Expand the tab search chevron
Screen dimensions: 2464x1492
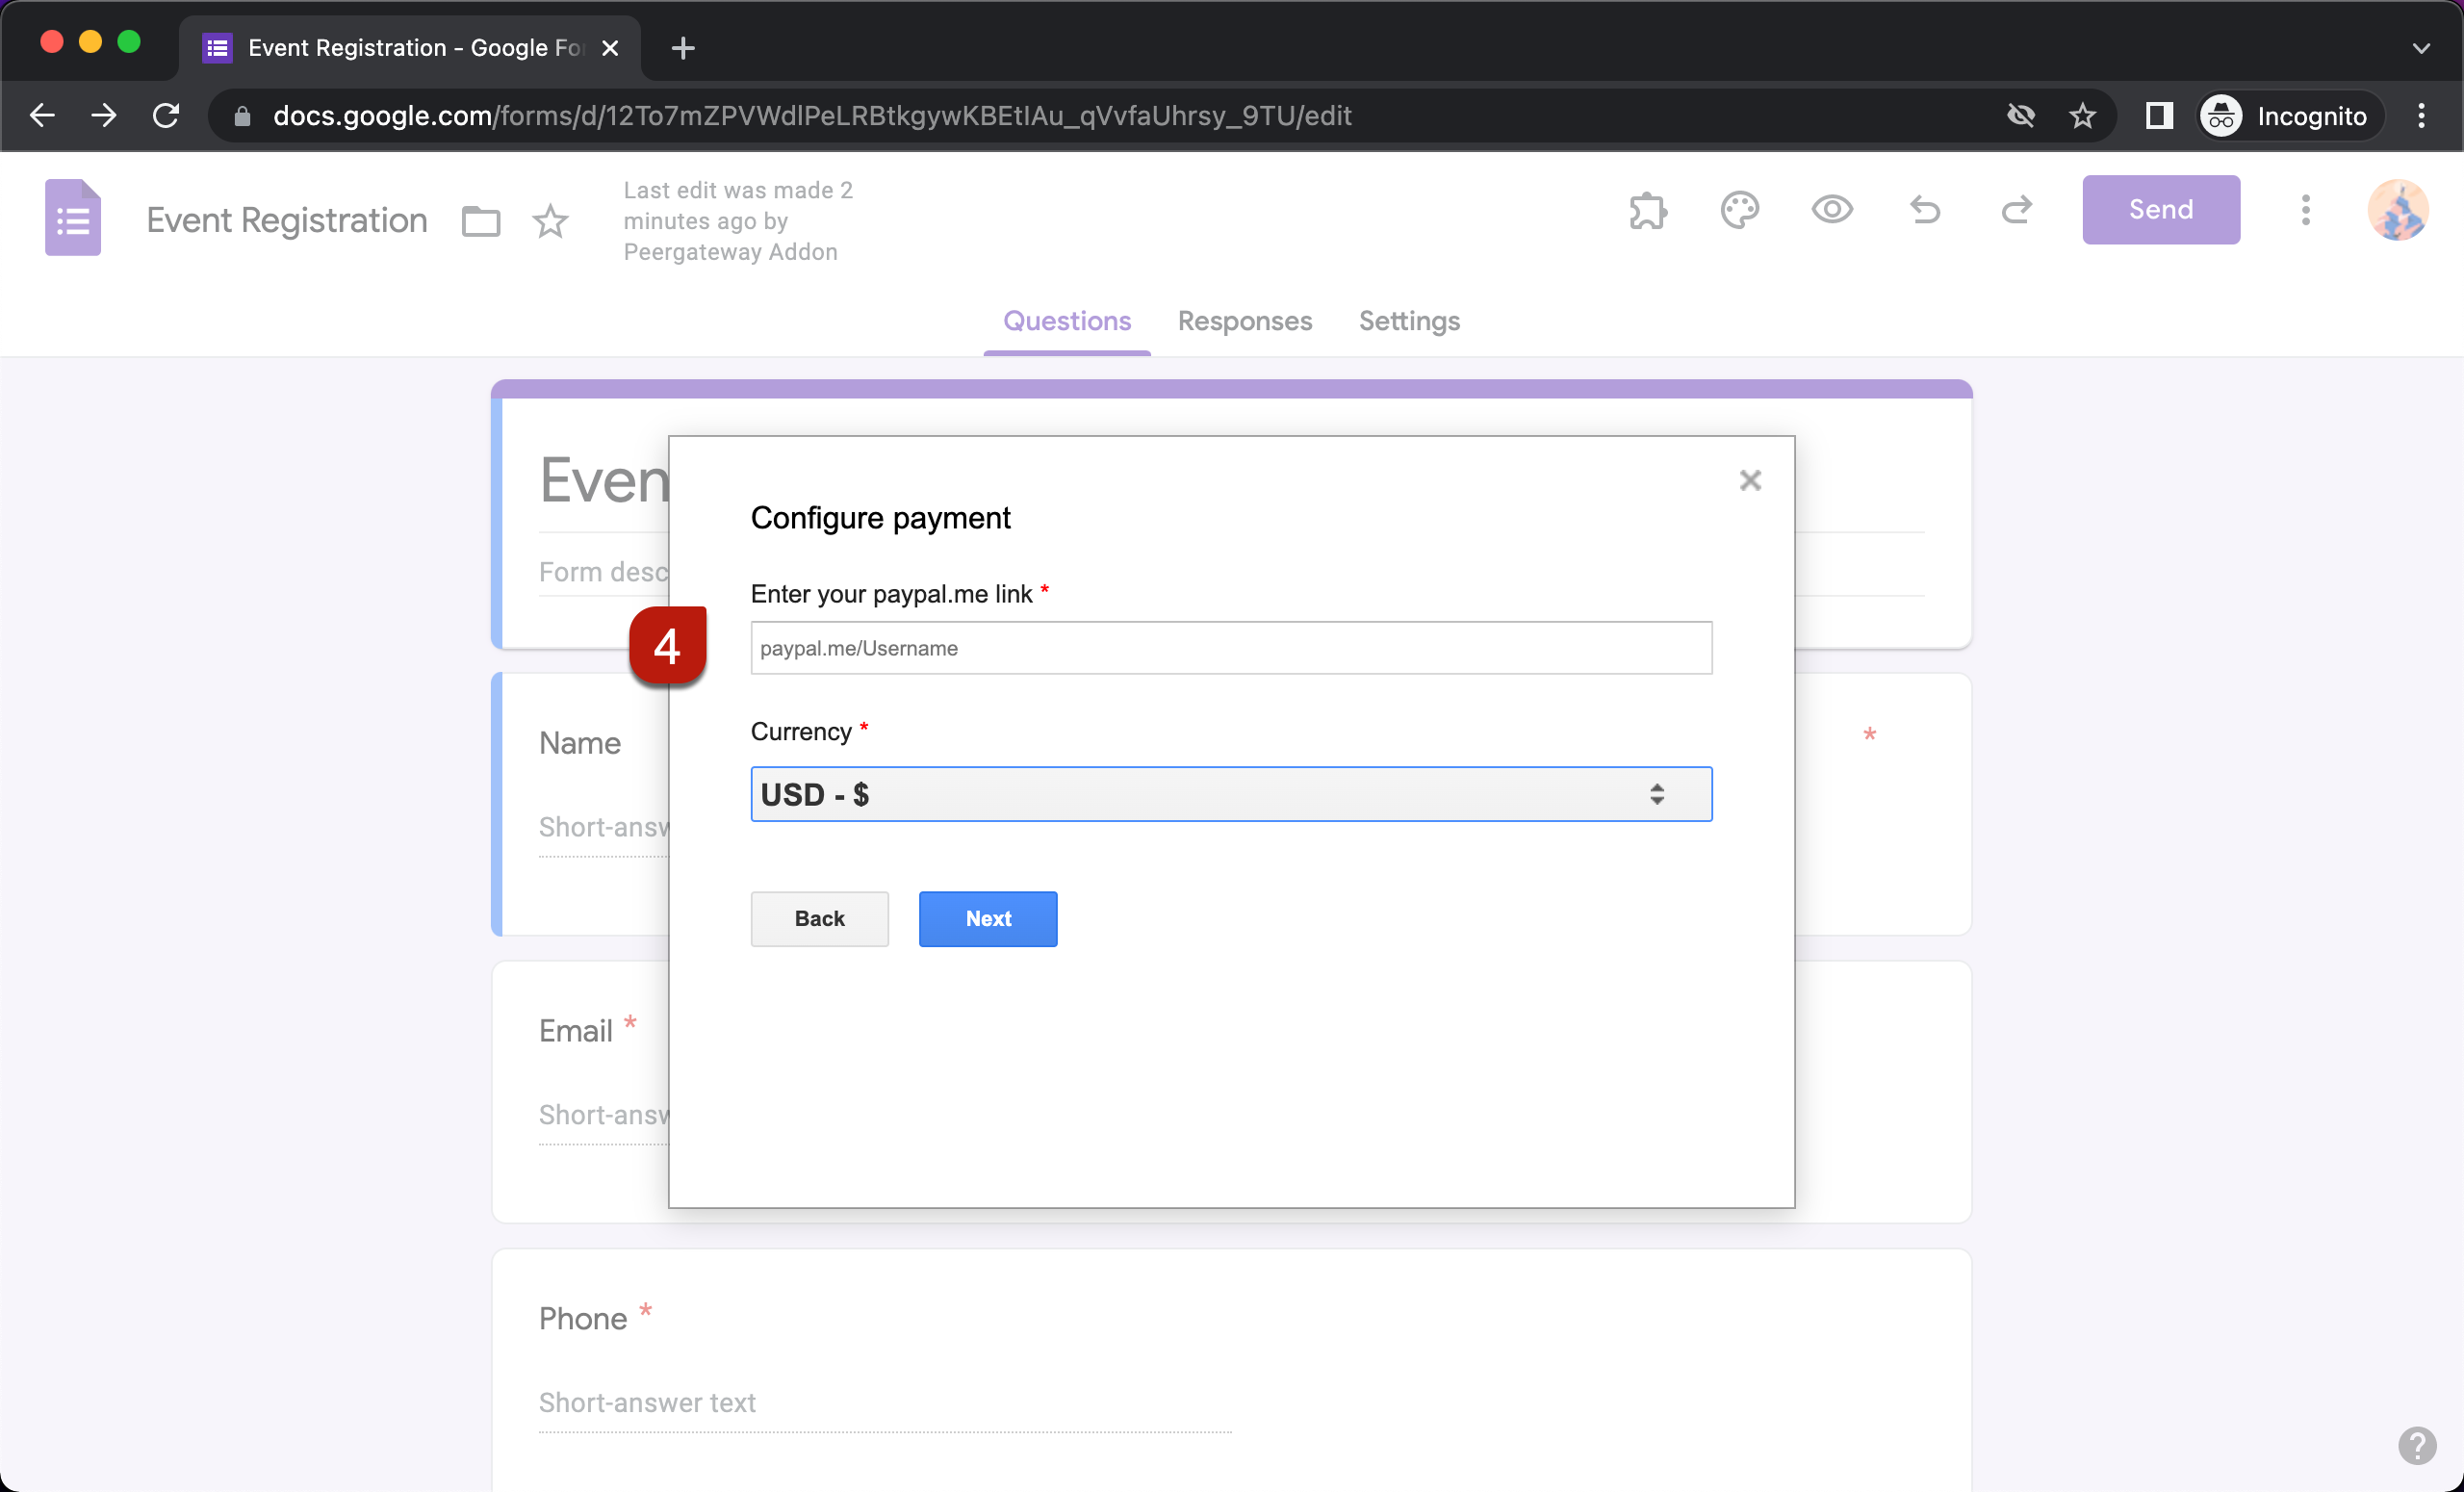tap(2420, 48)
